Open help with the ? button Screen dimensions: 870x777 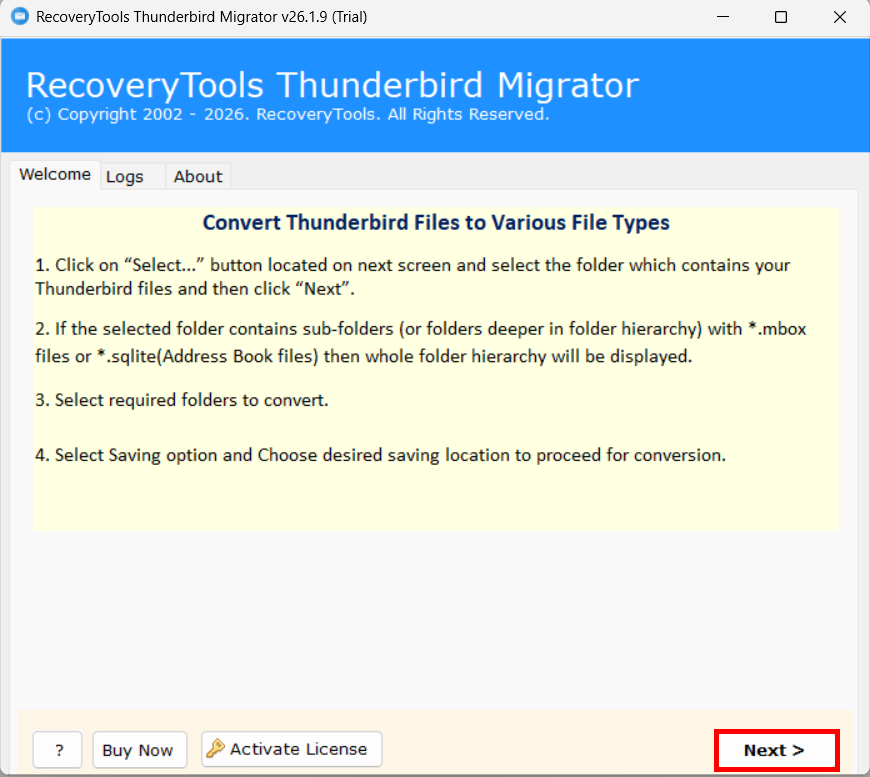[x=58, y=750]
